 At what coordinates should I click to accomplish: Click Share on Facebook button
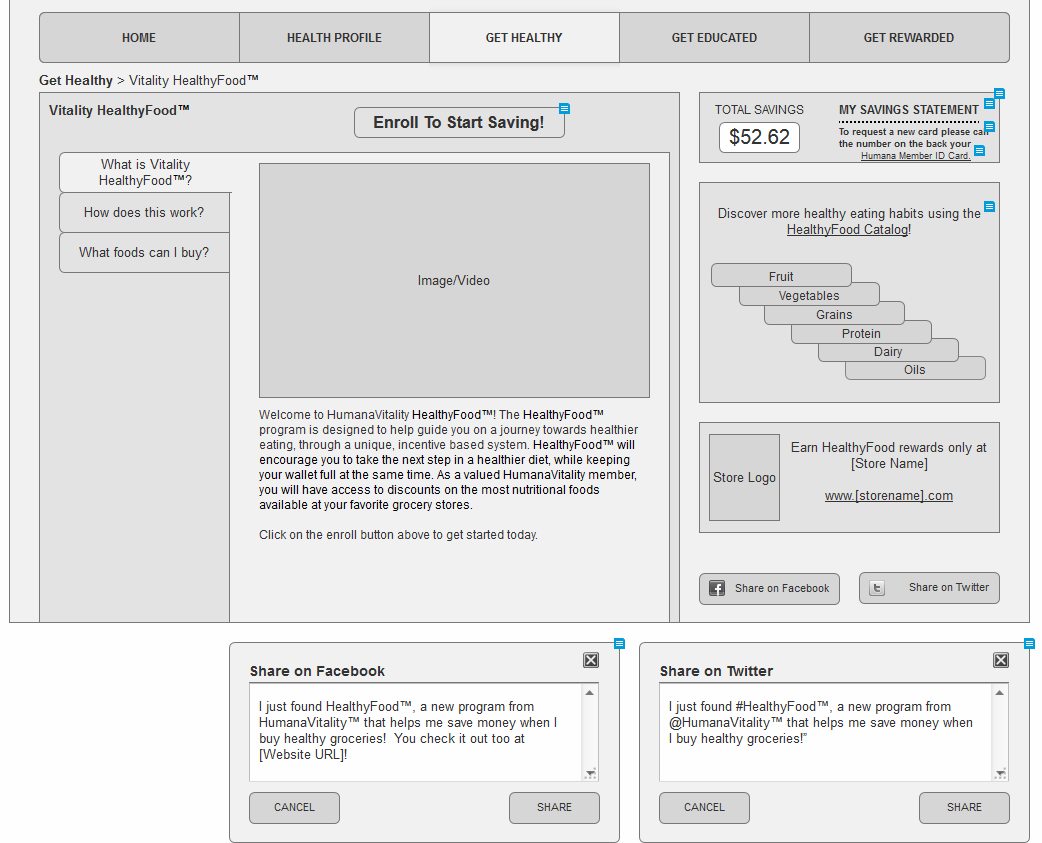(770, 589)
